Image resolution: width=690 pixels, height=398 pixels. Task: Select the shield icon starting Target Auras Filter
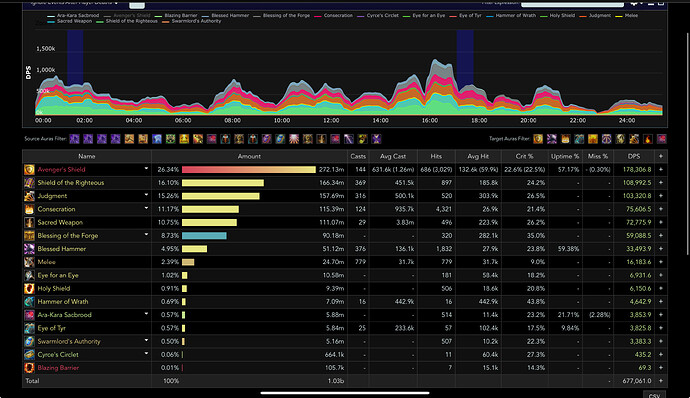(x=538, y=139)
